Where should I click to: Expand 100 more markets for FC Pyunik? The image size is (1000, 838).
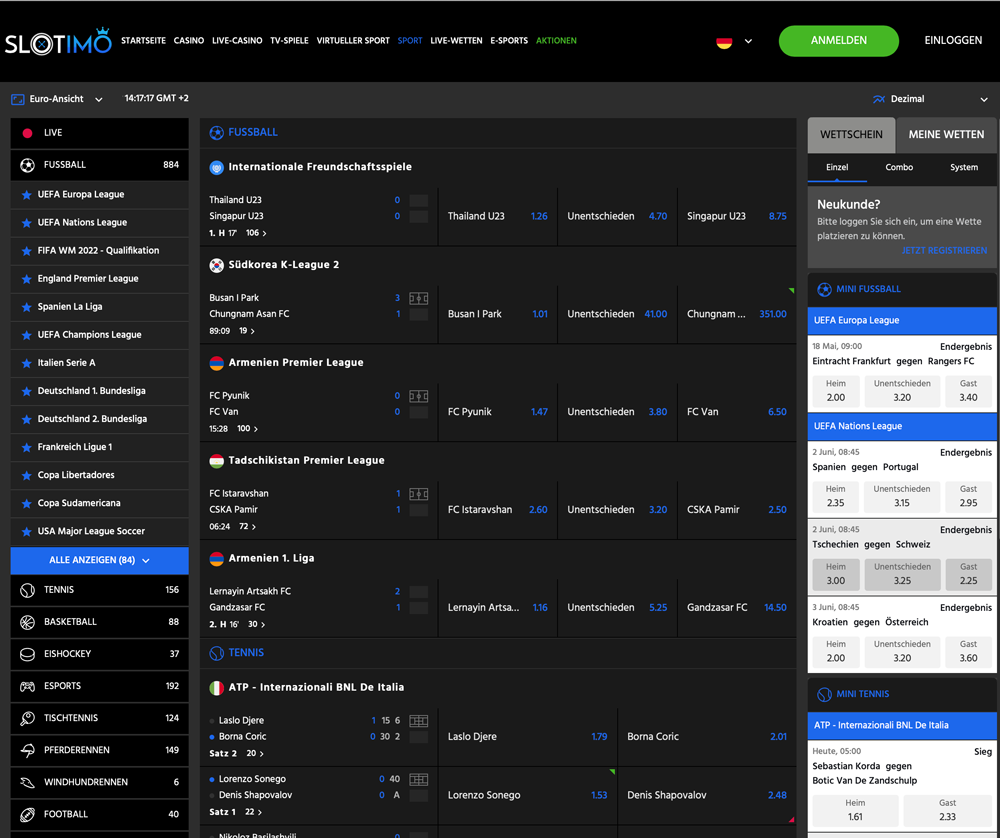(247, 429)
